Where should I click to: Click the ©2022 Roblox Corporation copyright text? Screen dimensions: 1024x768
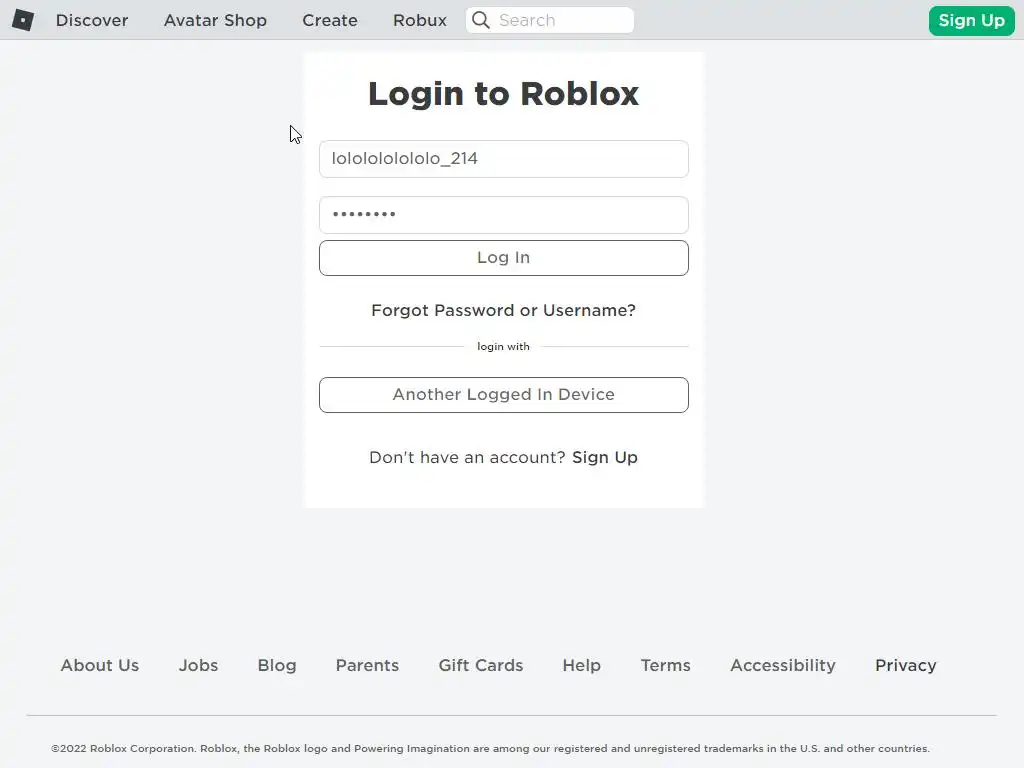coord(490,748)
